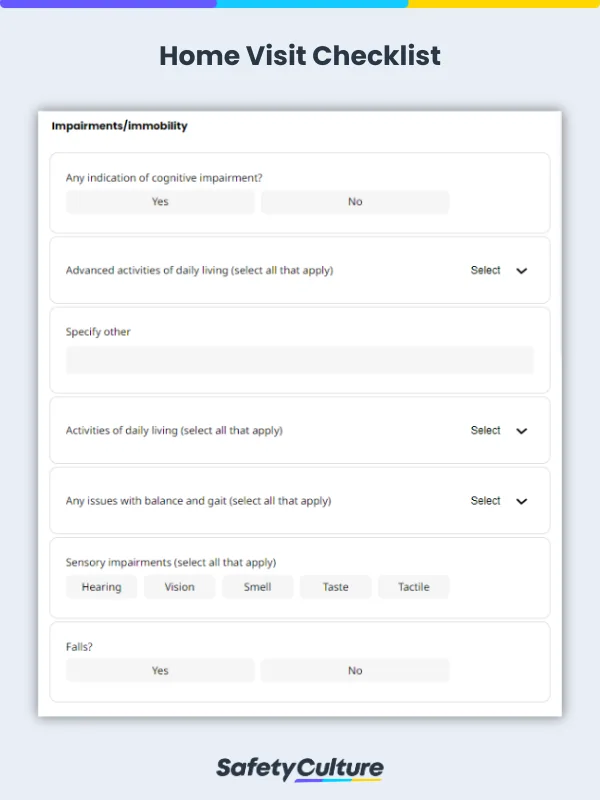600x800 pixels.
Task: Select Yes for cognitive impairment question
Action: coord(159,202)
